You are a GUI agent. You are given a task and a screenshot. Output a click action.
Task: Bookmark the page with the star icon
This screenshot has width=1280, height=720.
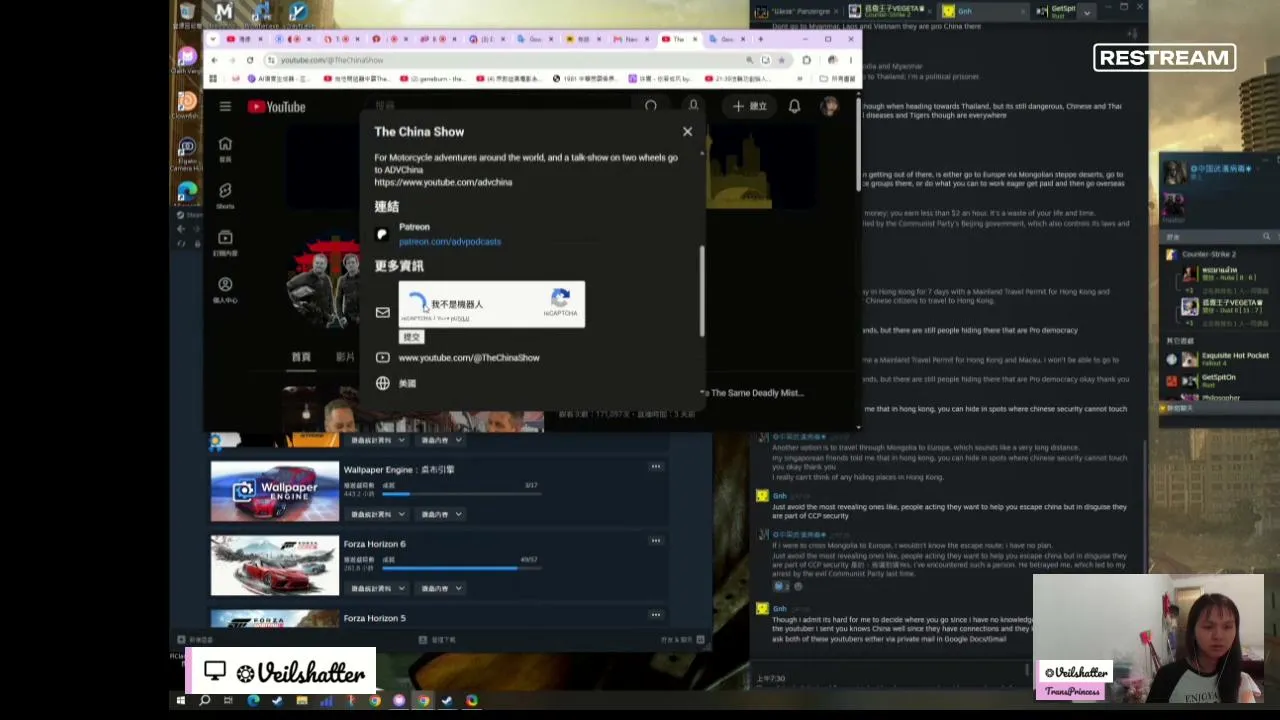[781, 60]
